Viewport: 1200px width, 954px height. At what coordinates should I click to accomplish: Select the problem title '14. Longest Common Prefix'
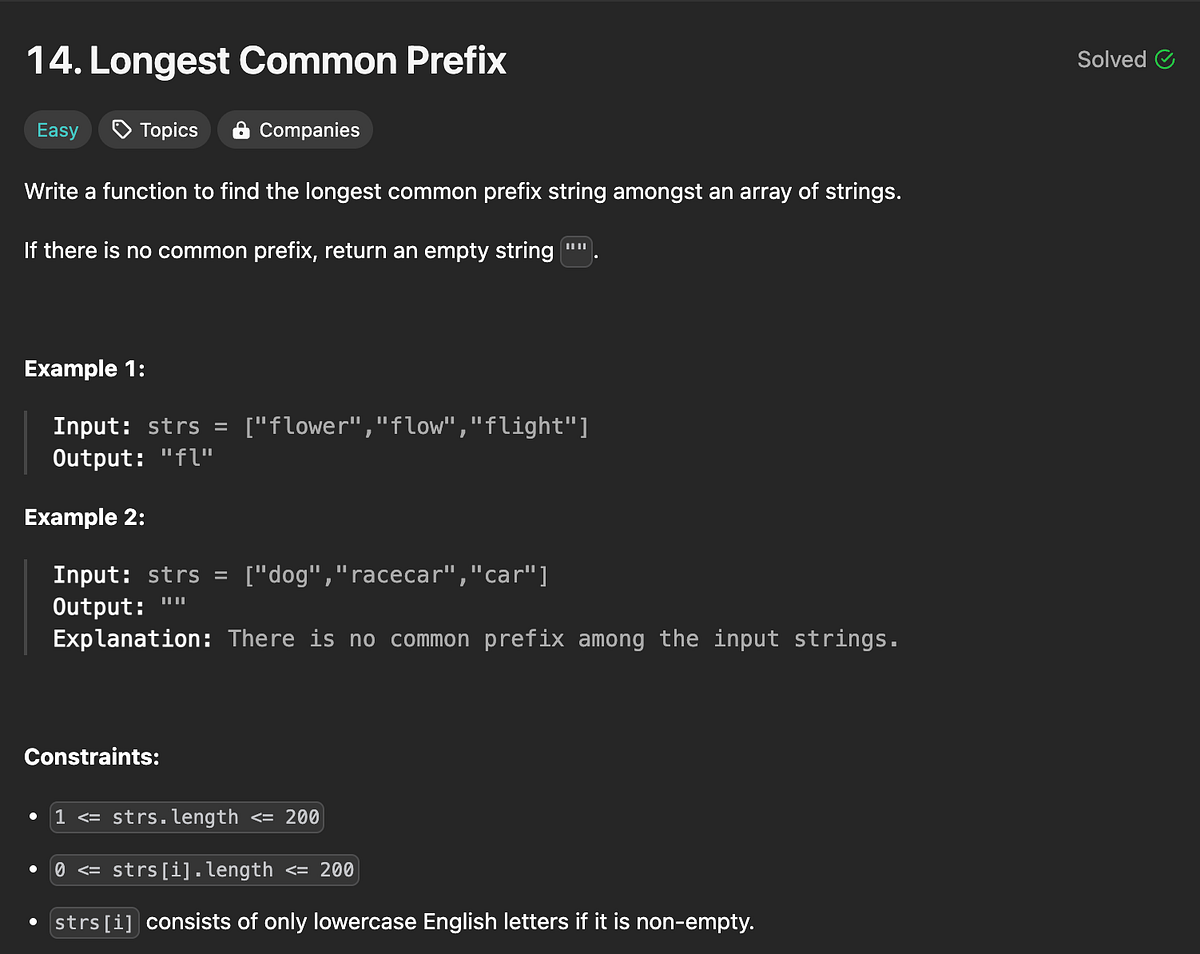pos(265,60)
